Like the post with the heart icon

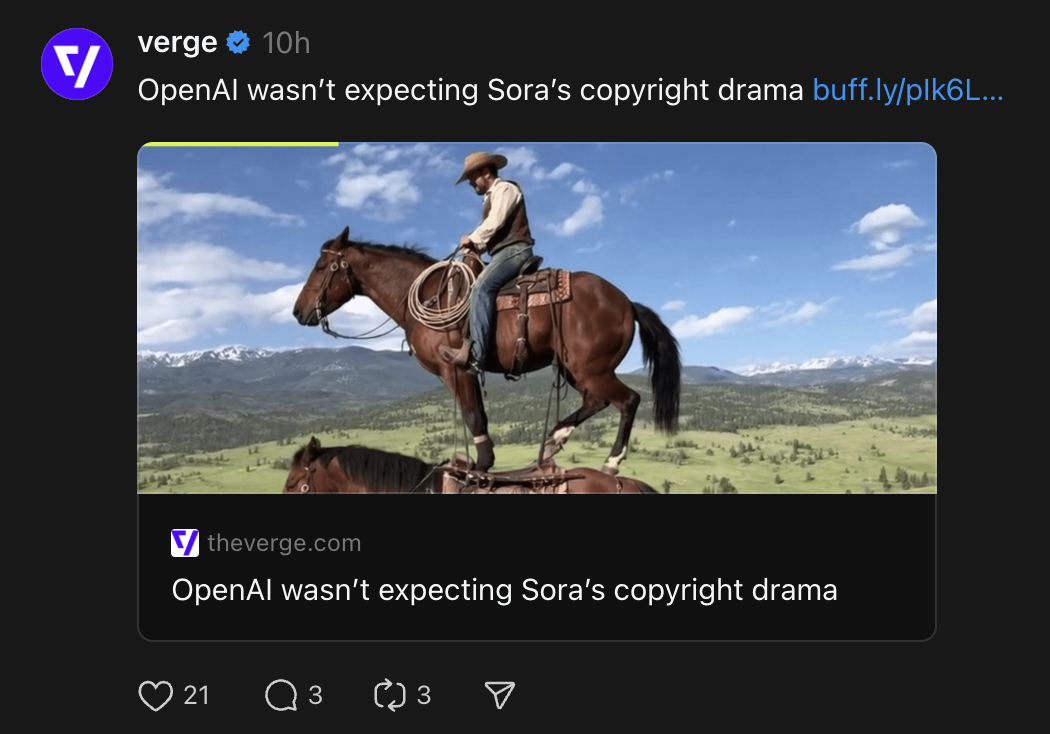tap(155, 695)
